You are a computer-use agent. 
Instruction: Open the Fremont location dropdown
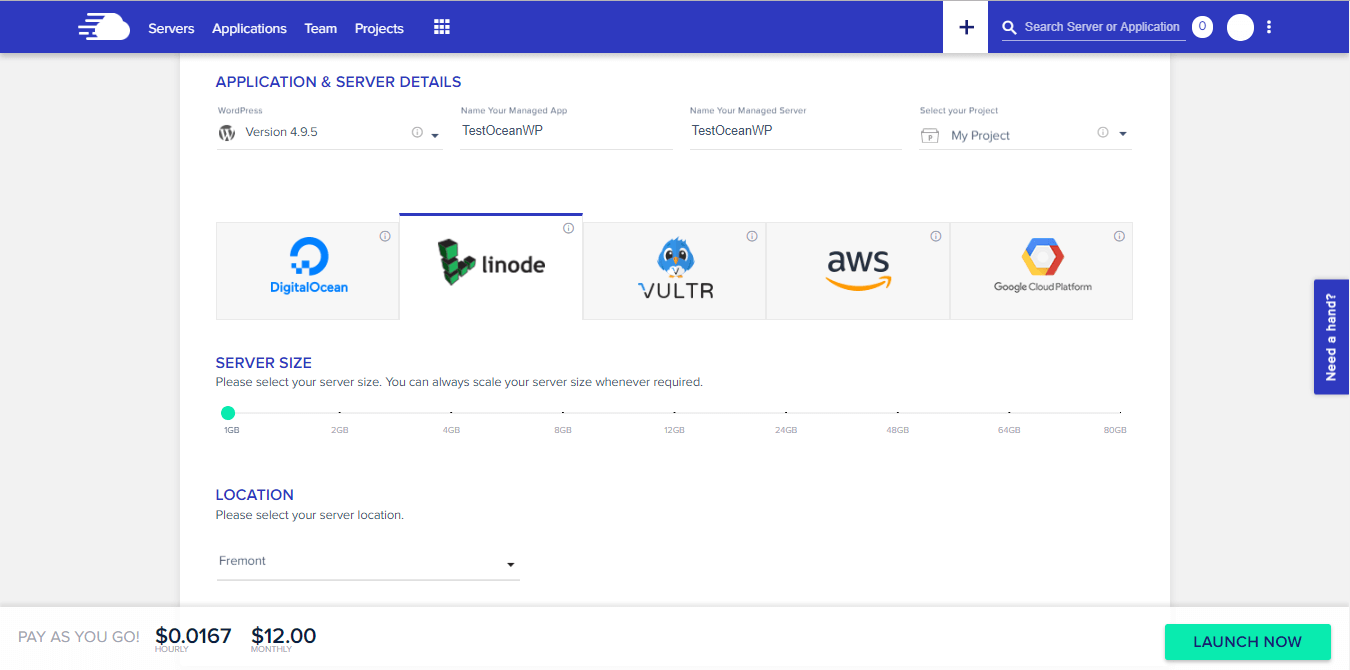[368, 562]
